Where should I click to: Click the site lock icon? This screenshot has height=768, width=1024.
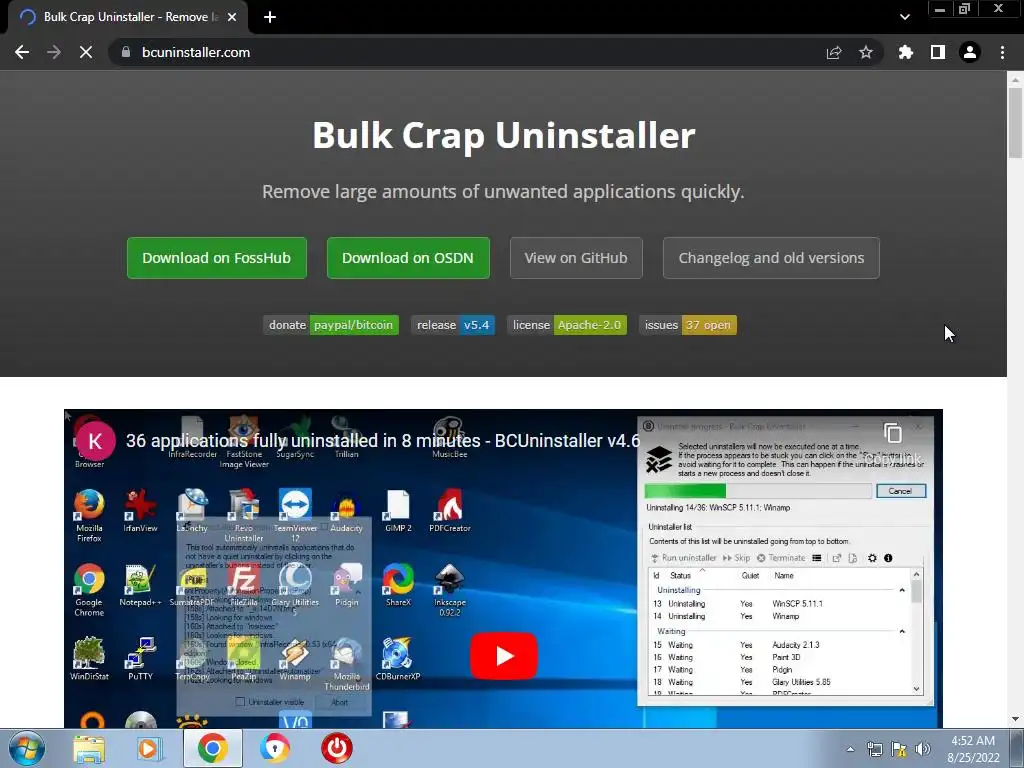pos(126,52)
